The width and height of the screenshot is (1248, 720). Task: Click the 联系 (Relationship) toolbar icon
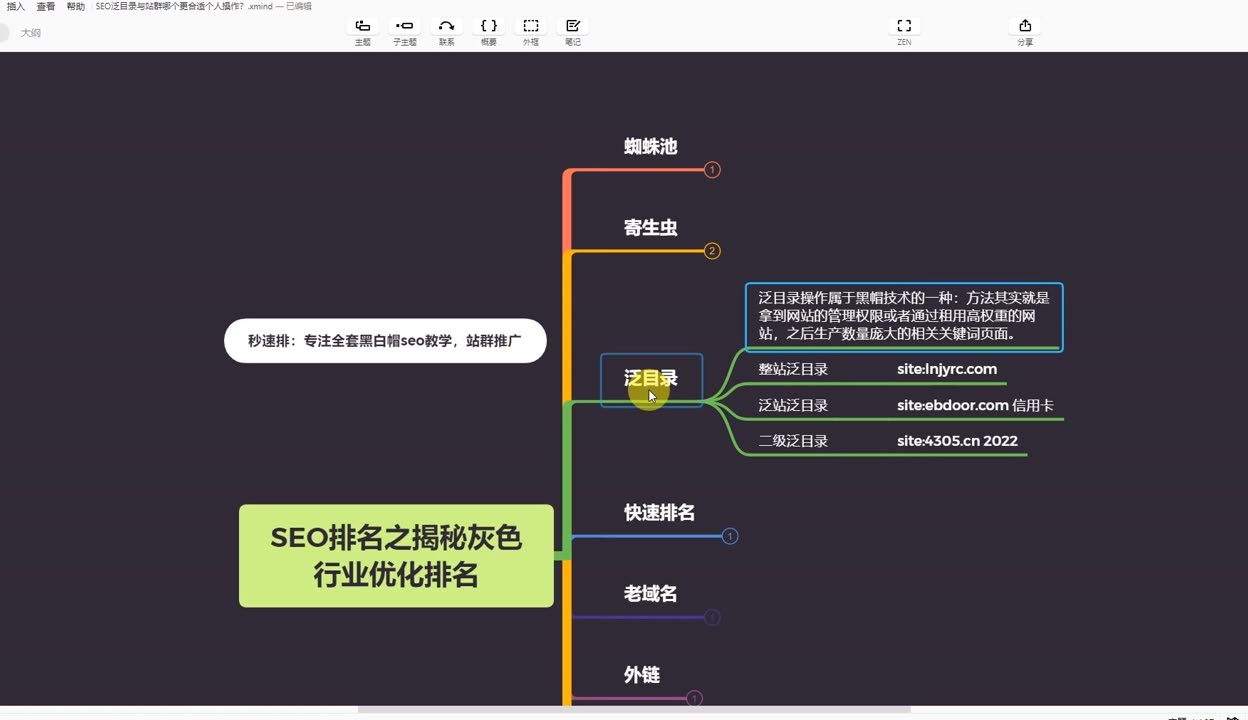[446, 26]
